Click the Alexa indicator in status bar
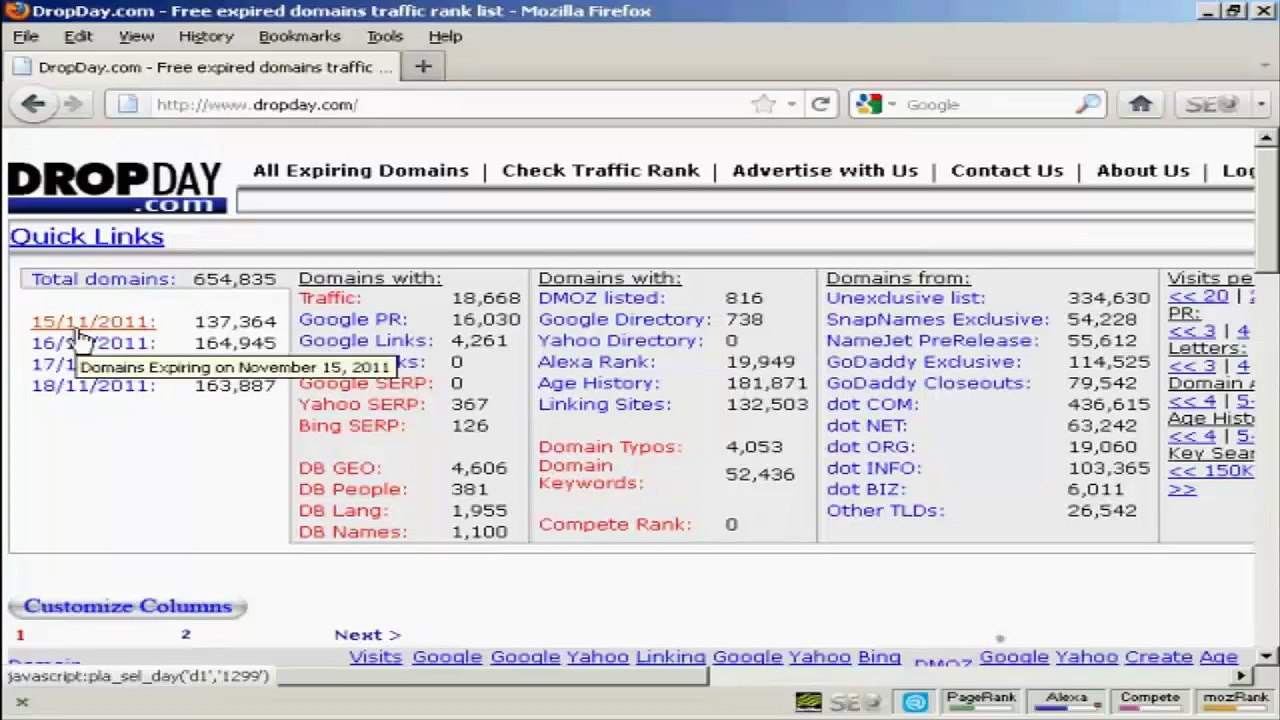Screen dimensions: 1280x720 [1067, 701]
